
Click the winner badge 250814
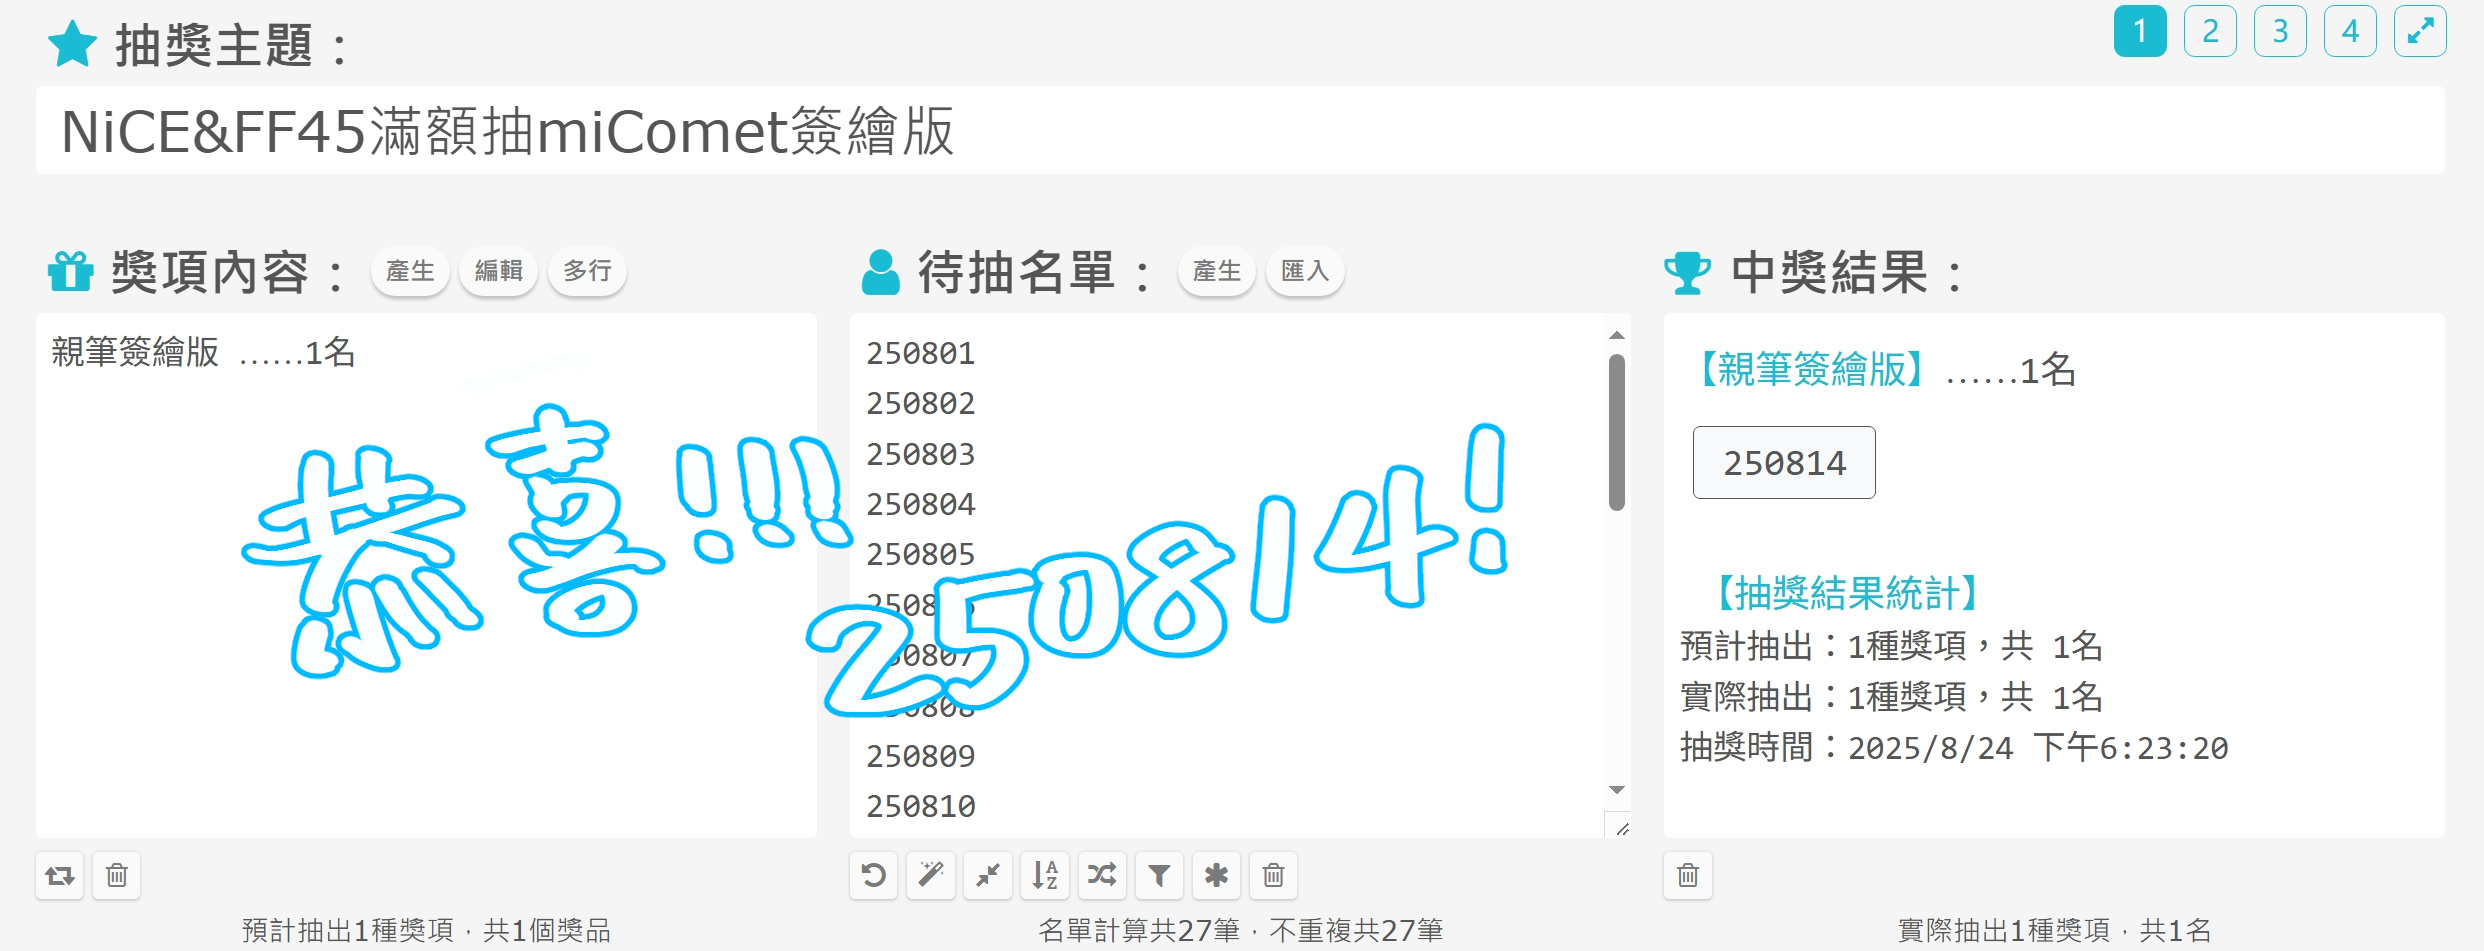pos(1784,463)
